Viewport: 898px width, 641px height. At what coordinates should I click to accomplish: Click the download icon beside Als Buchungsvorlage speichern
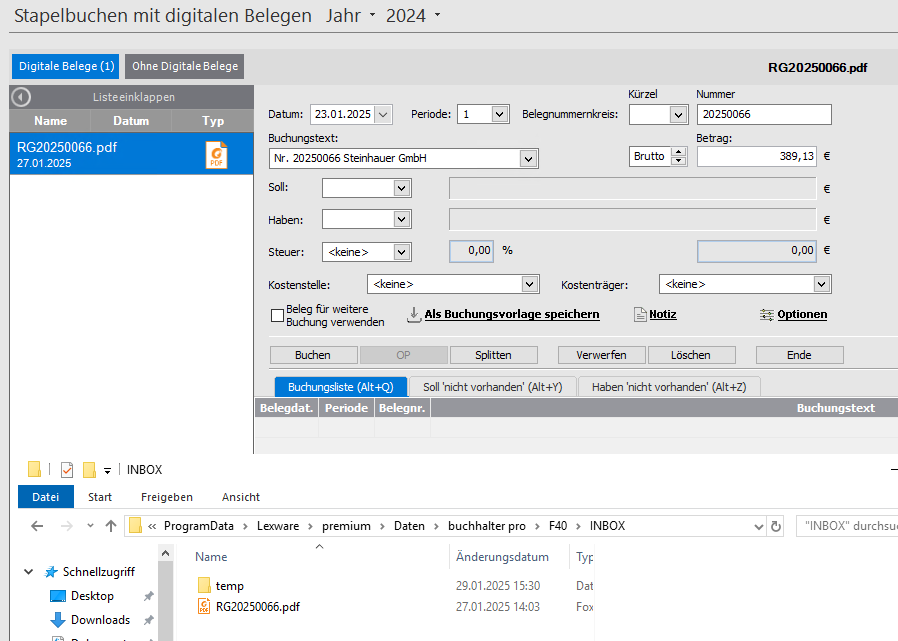tap(413, 314)
